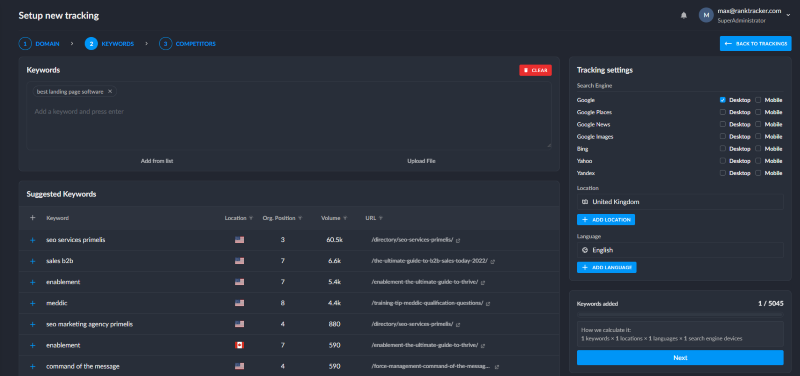The height and width of the screenshot is (376, 800).
Task: Add keyword 'seo marketing agency primelis'
Action: 33,324
